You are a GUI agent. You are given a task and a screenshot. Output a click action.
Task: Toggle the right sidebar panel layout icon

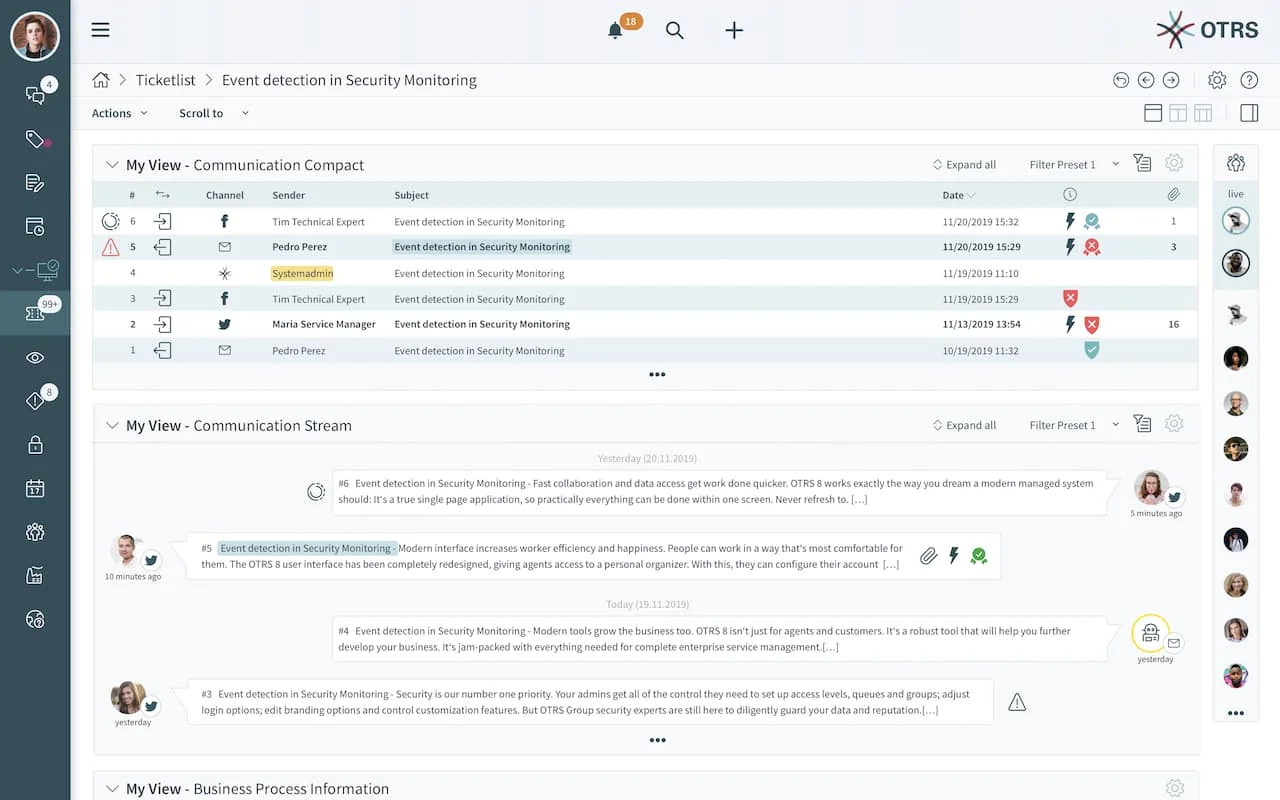[x=1249, y=113]
